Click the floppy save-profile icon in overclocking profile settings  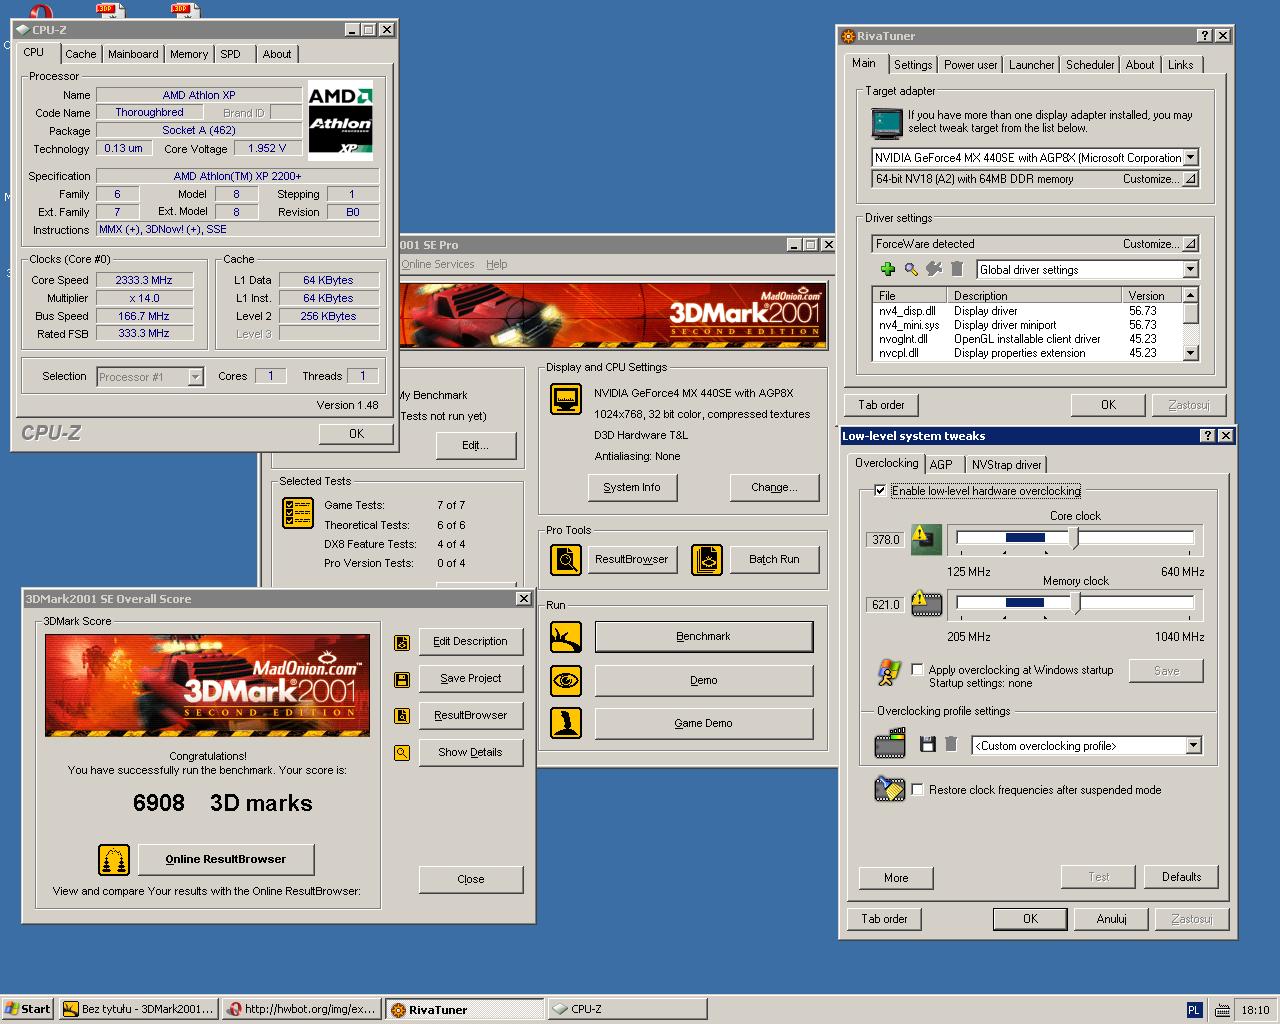(x=927, y=744)
